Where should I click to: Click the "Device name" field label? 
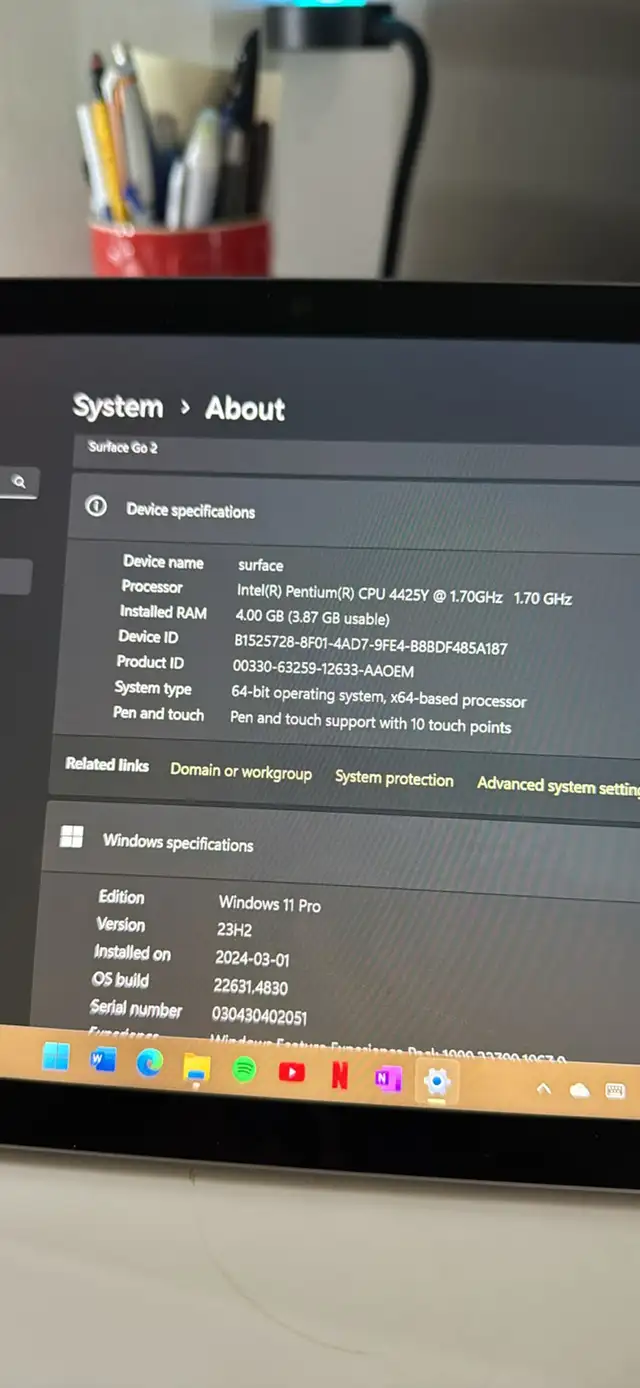pos(163,562)
